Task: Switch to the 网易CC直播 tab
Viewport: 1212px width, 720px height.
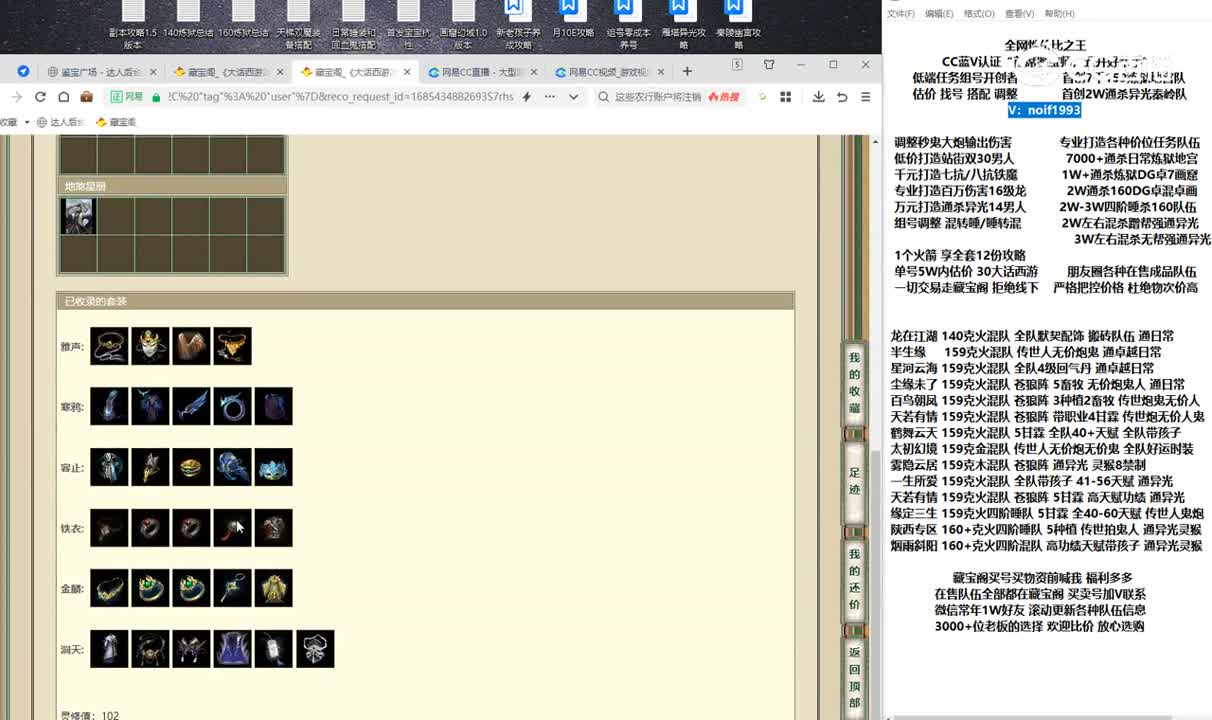Action: point(480,72)
